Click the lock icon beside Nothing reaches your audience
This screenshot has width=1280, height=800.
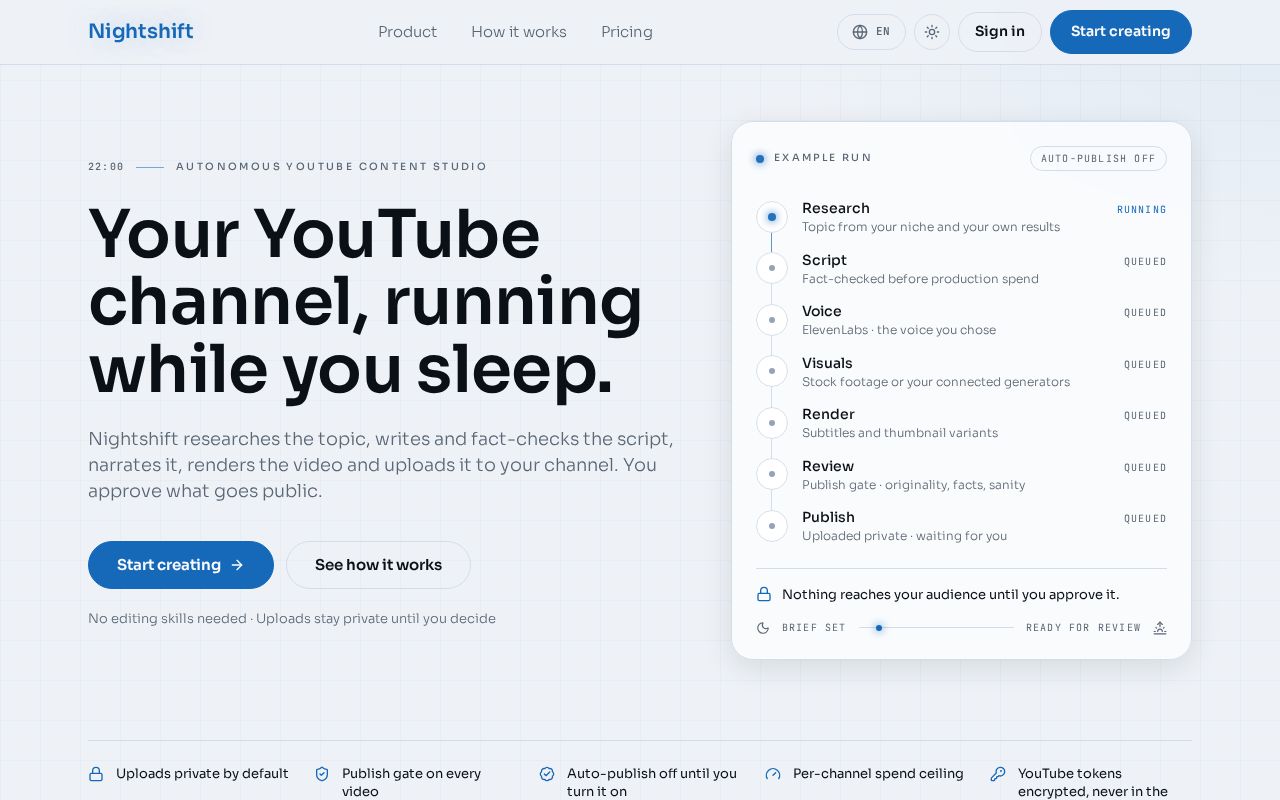(x=764, y=594)
